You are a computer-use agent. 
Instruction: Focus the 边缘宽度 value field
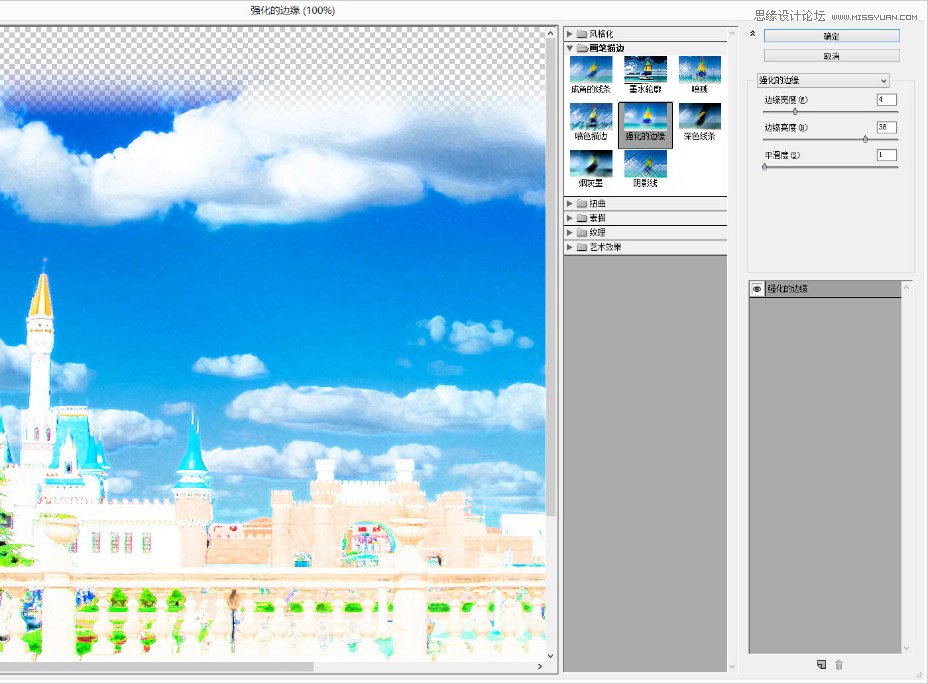[887, 99]
